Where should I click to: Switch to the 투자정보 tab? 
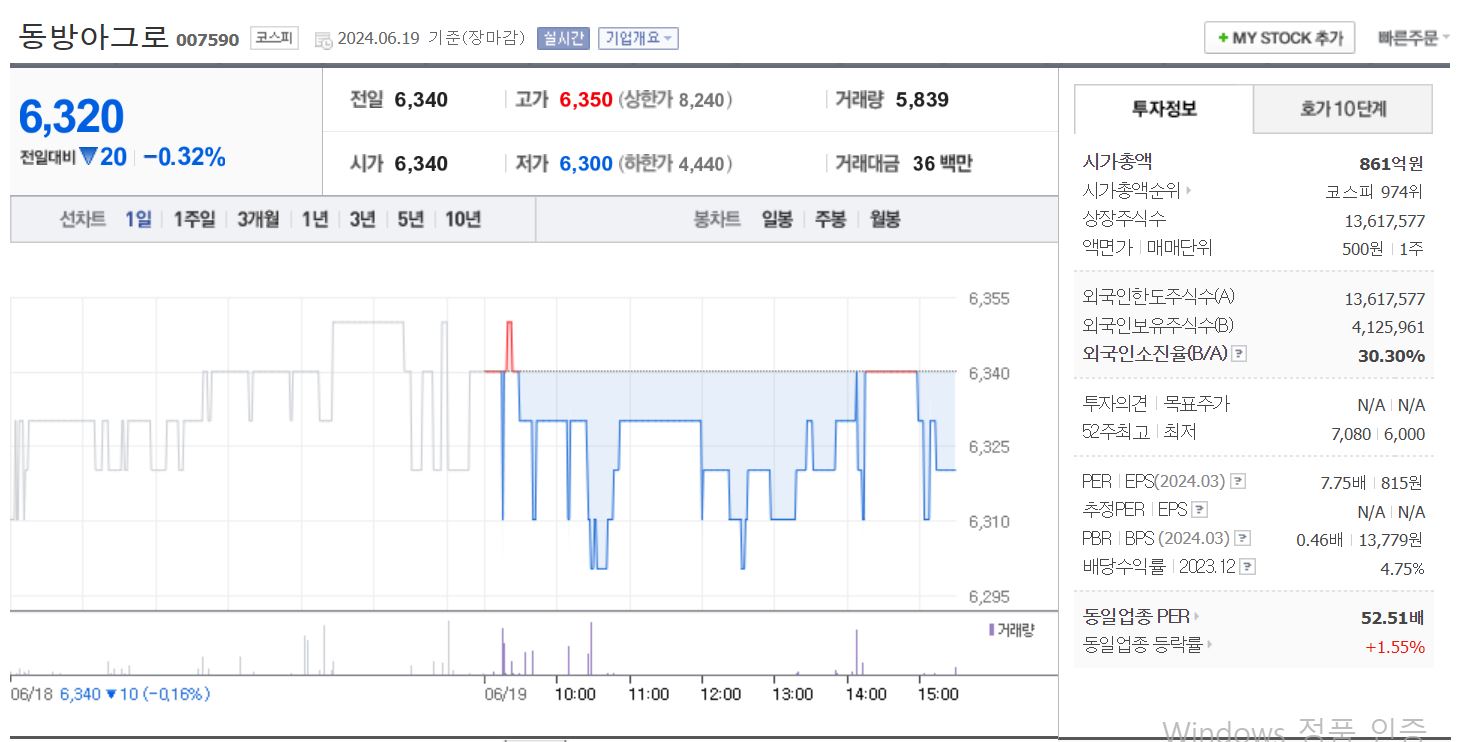[1164, 109]
